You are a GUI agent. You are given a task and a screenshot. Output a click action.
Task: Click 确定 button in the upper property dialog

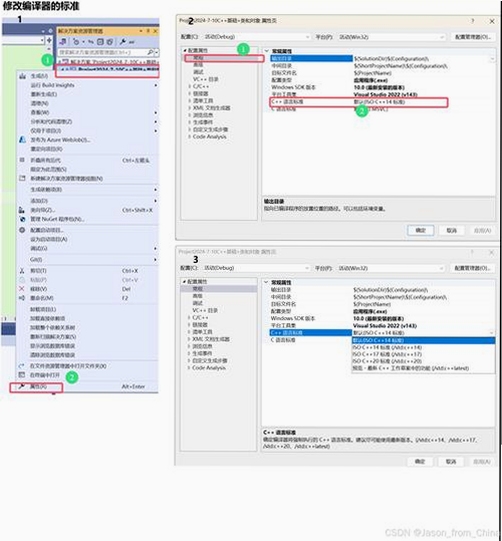[x=420, y=230]
